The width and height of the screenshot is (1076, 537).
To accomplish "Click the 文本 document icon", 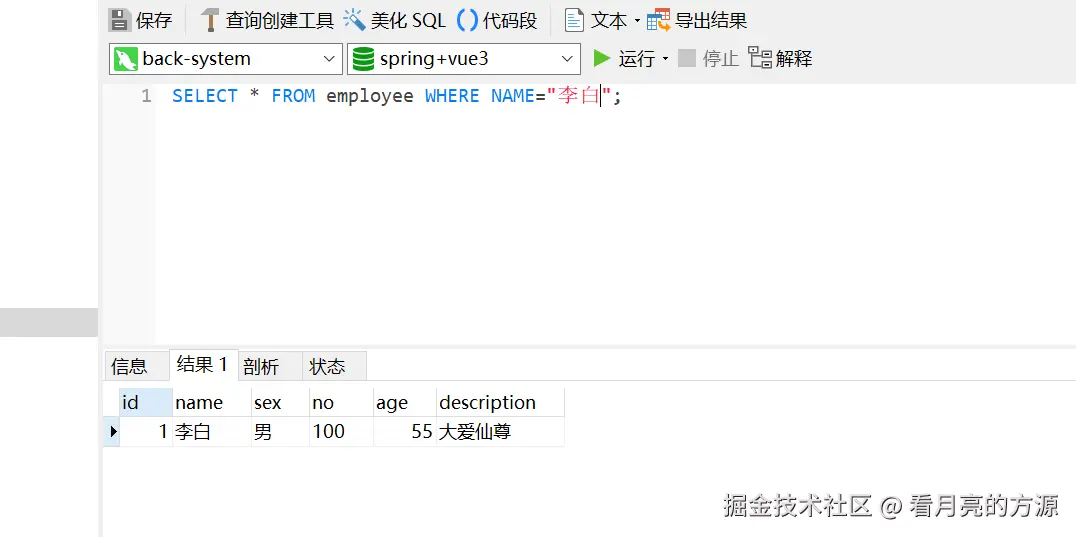I will tap(574, 20).
